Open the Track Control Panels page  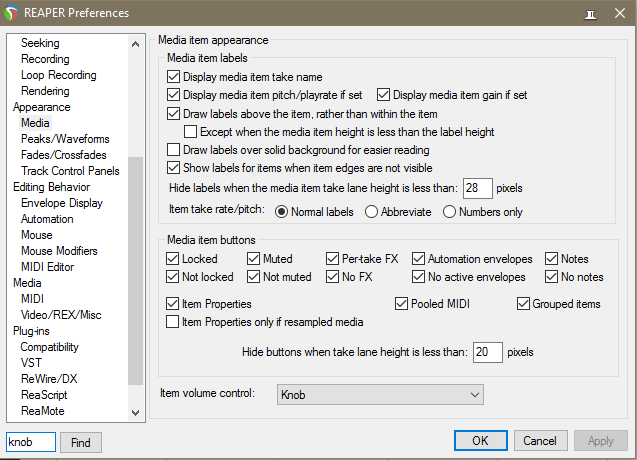[x=70, y=171]
